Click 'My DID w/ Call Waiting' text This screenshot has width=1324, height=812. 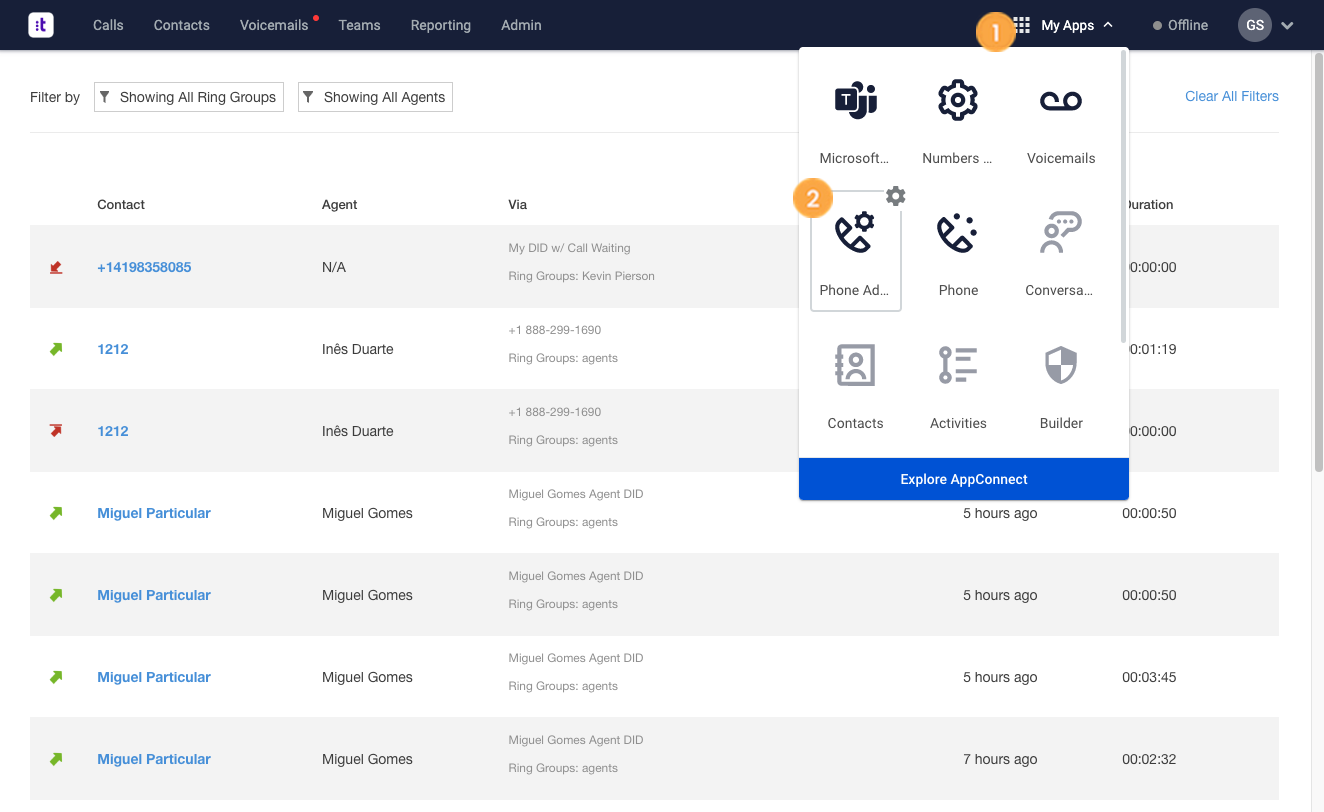pos(569,248)
